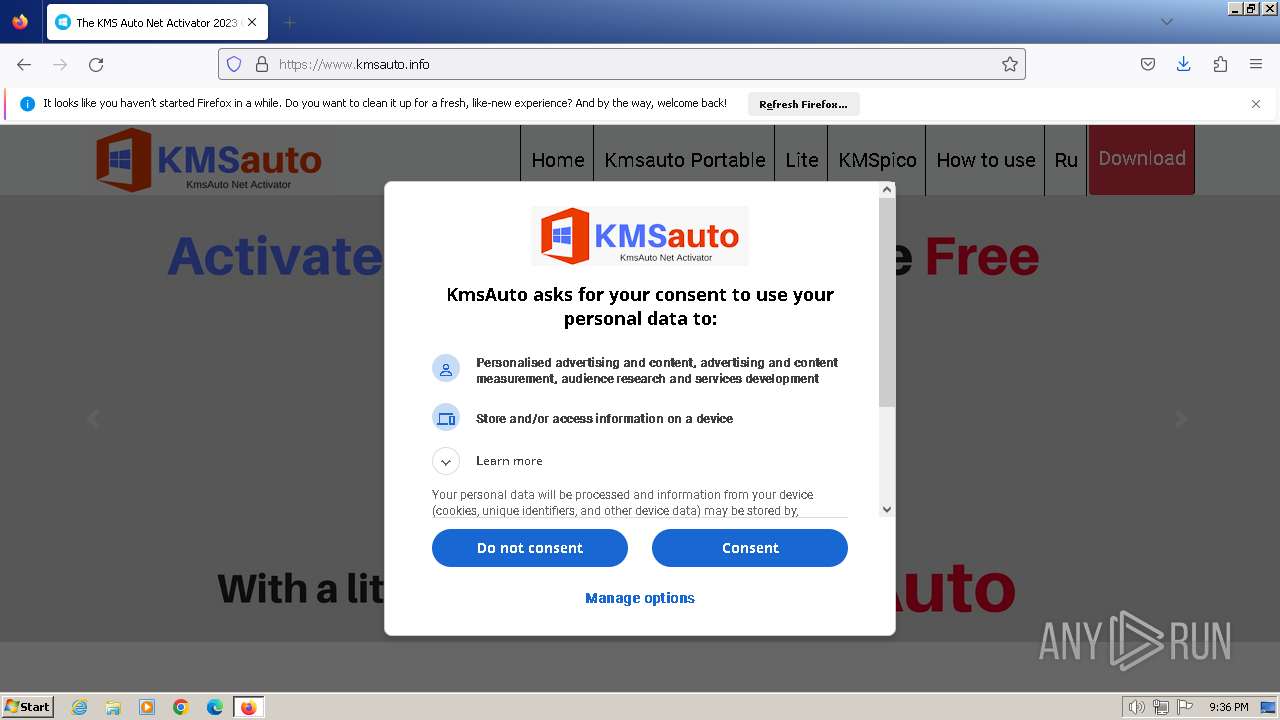Click Do not consent button

(530, 548)
